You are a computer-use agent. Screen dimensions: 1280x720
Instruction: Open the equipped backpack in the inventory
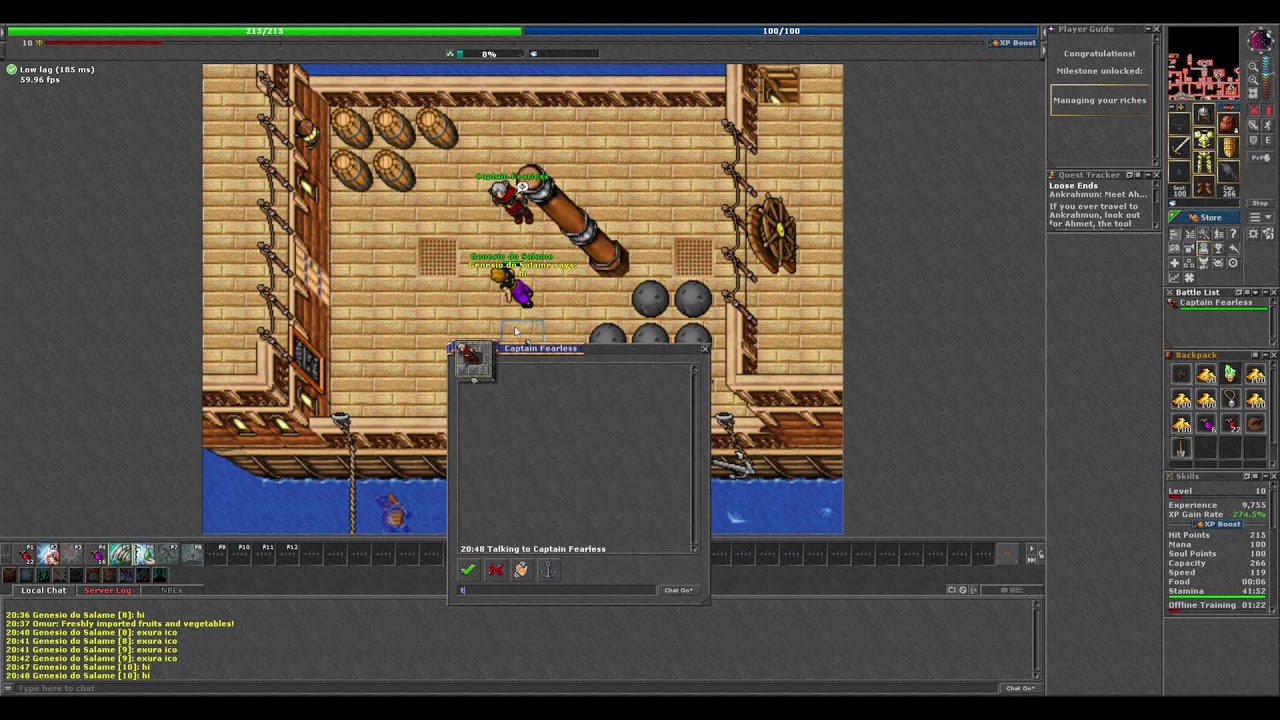1228,124
